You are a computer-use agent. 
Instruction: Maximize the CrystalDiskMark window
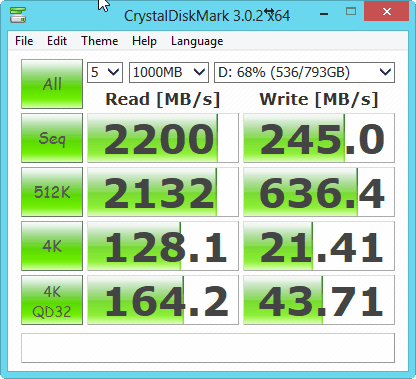click(x=351, y=12)
